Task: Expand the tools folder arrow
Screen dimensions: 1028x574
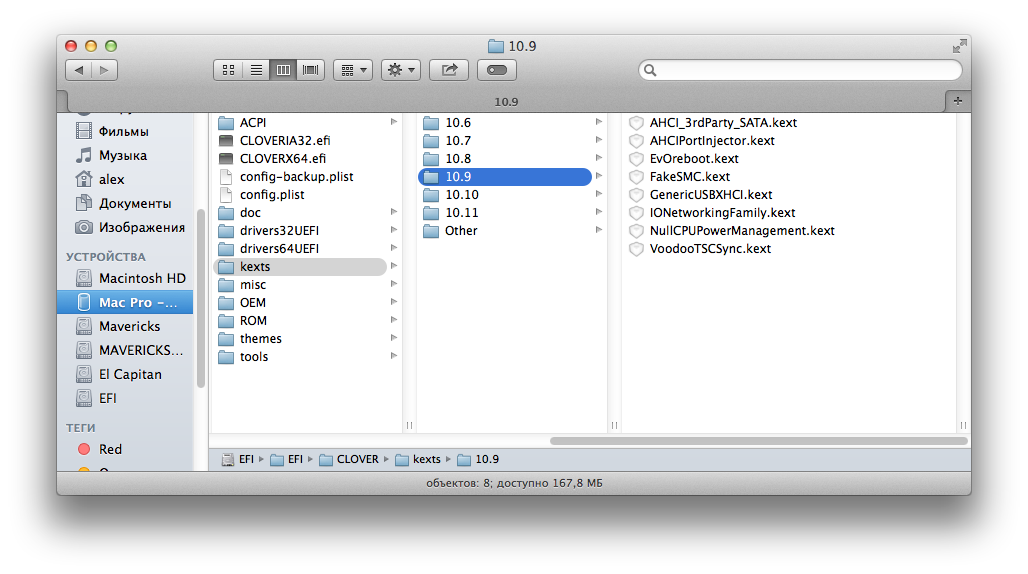Action: coord(393,356)
